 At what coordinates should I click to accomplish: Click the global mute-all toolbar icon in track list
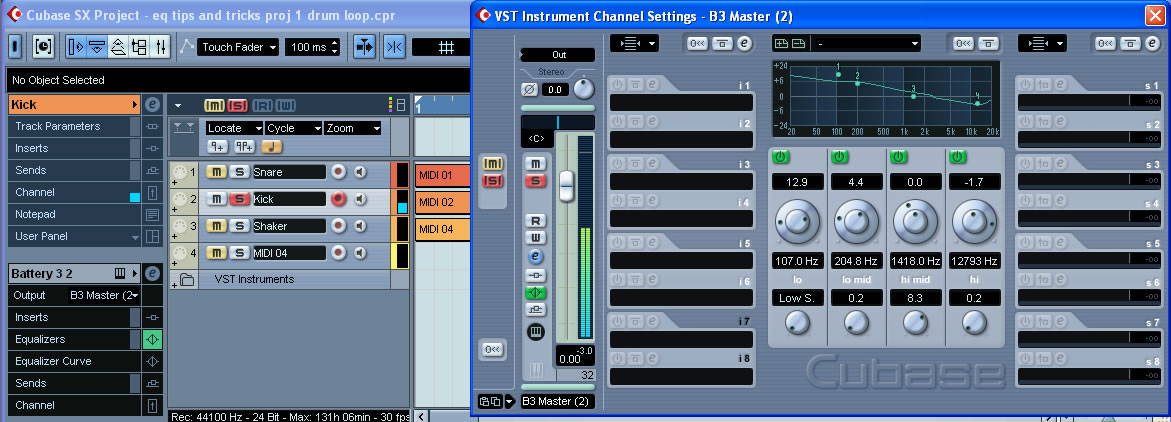(214, 105)
